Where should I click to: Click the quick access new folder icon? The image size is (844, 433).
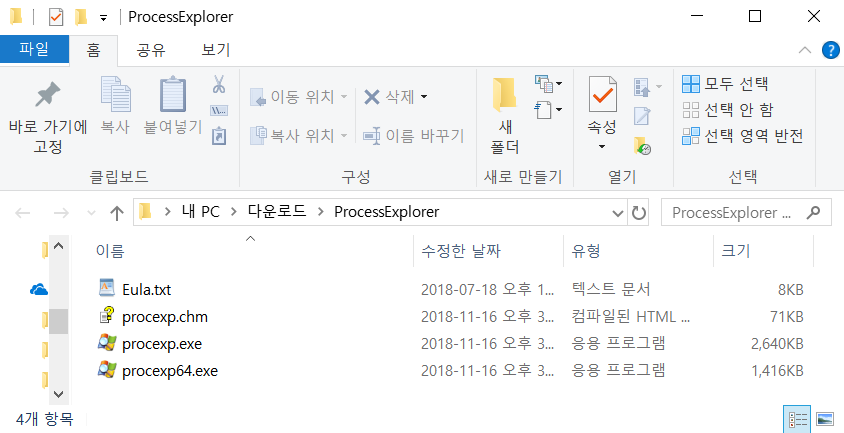tap(81, 17)
